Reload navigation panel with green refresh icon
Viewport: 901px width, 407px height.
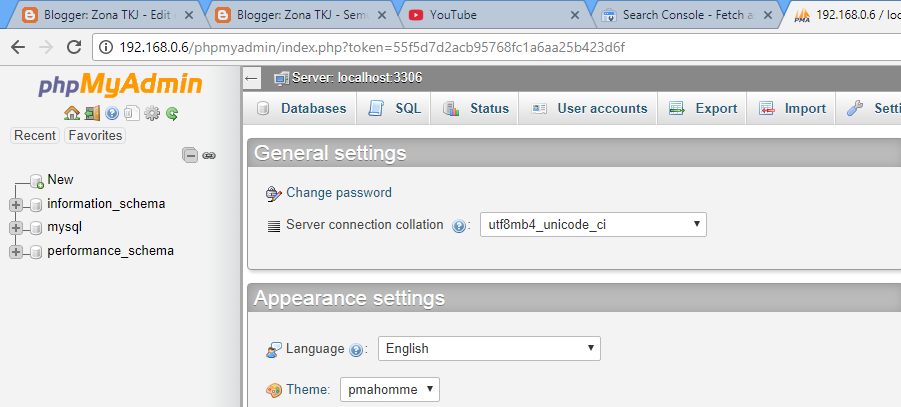tap(172, 114)
